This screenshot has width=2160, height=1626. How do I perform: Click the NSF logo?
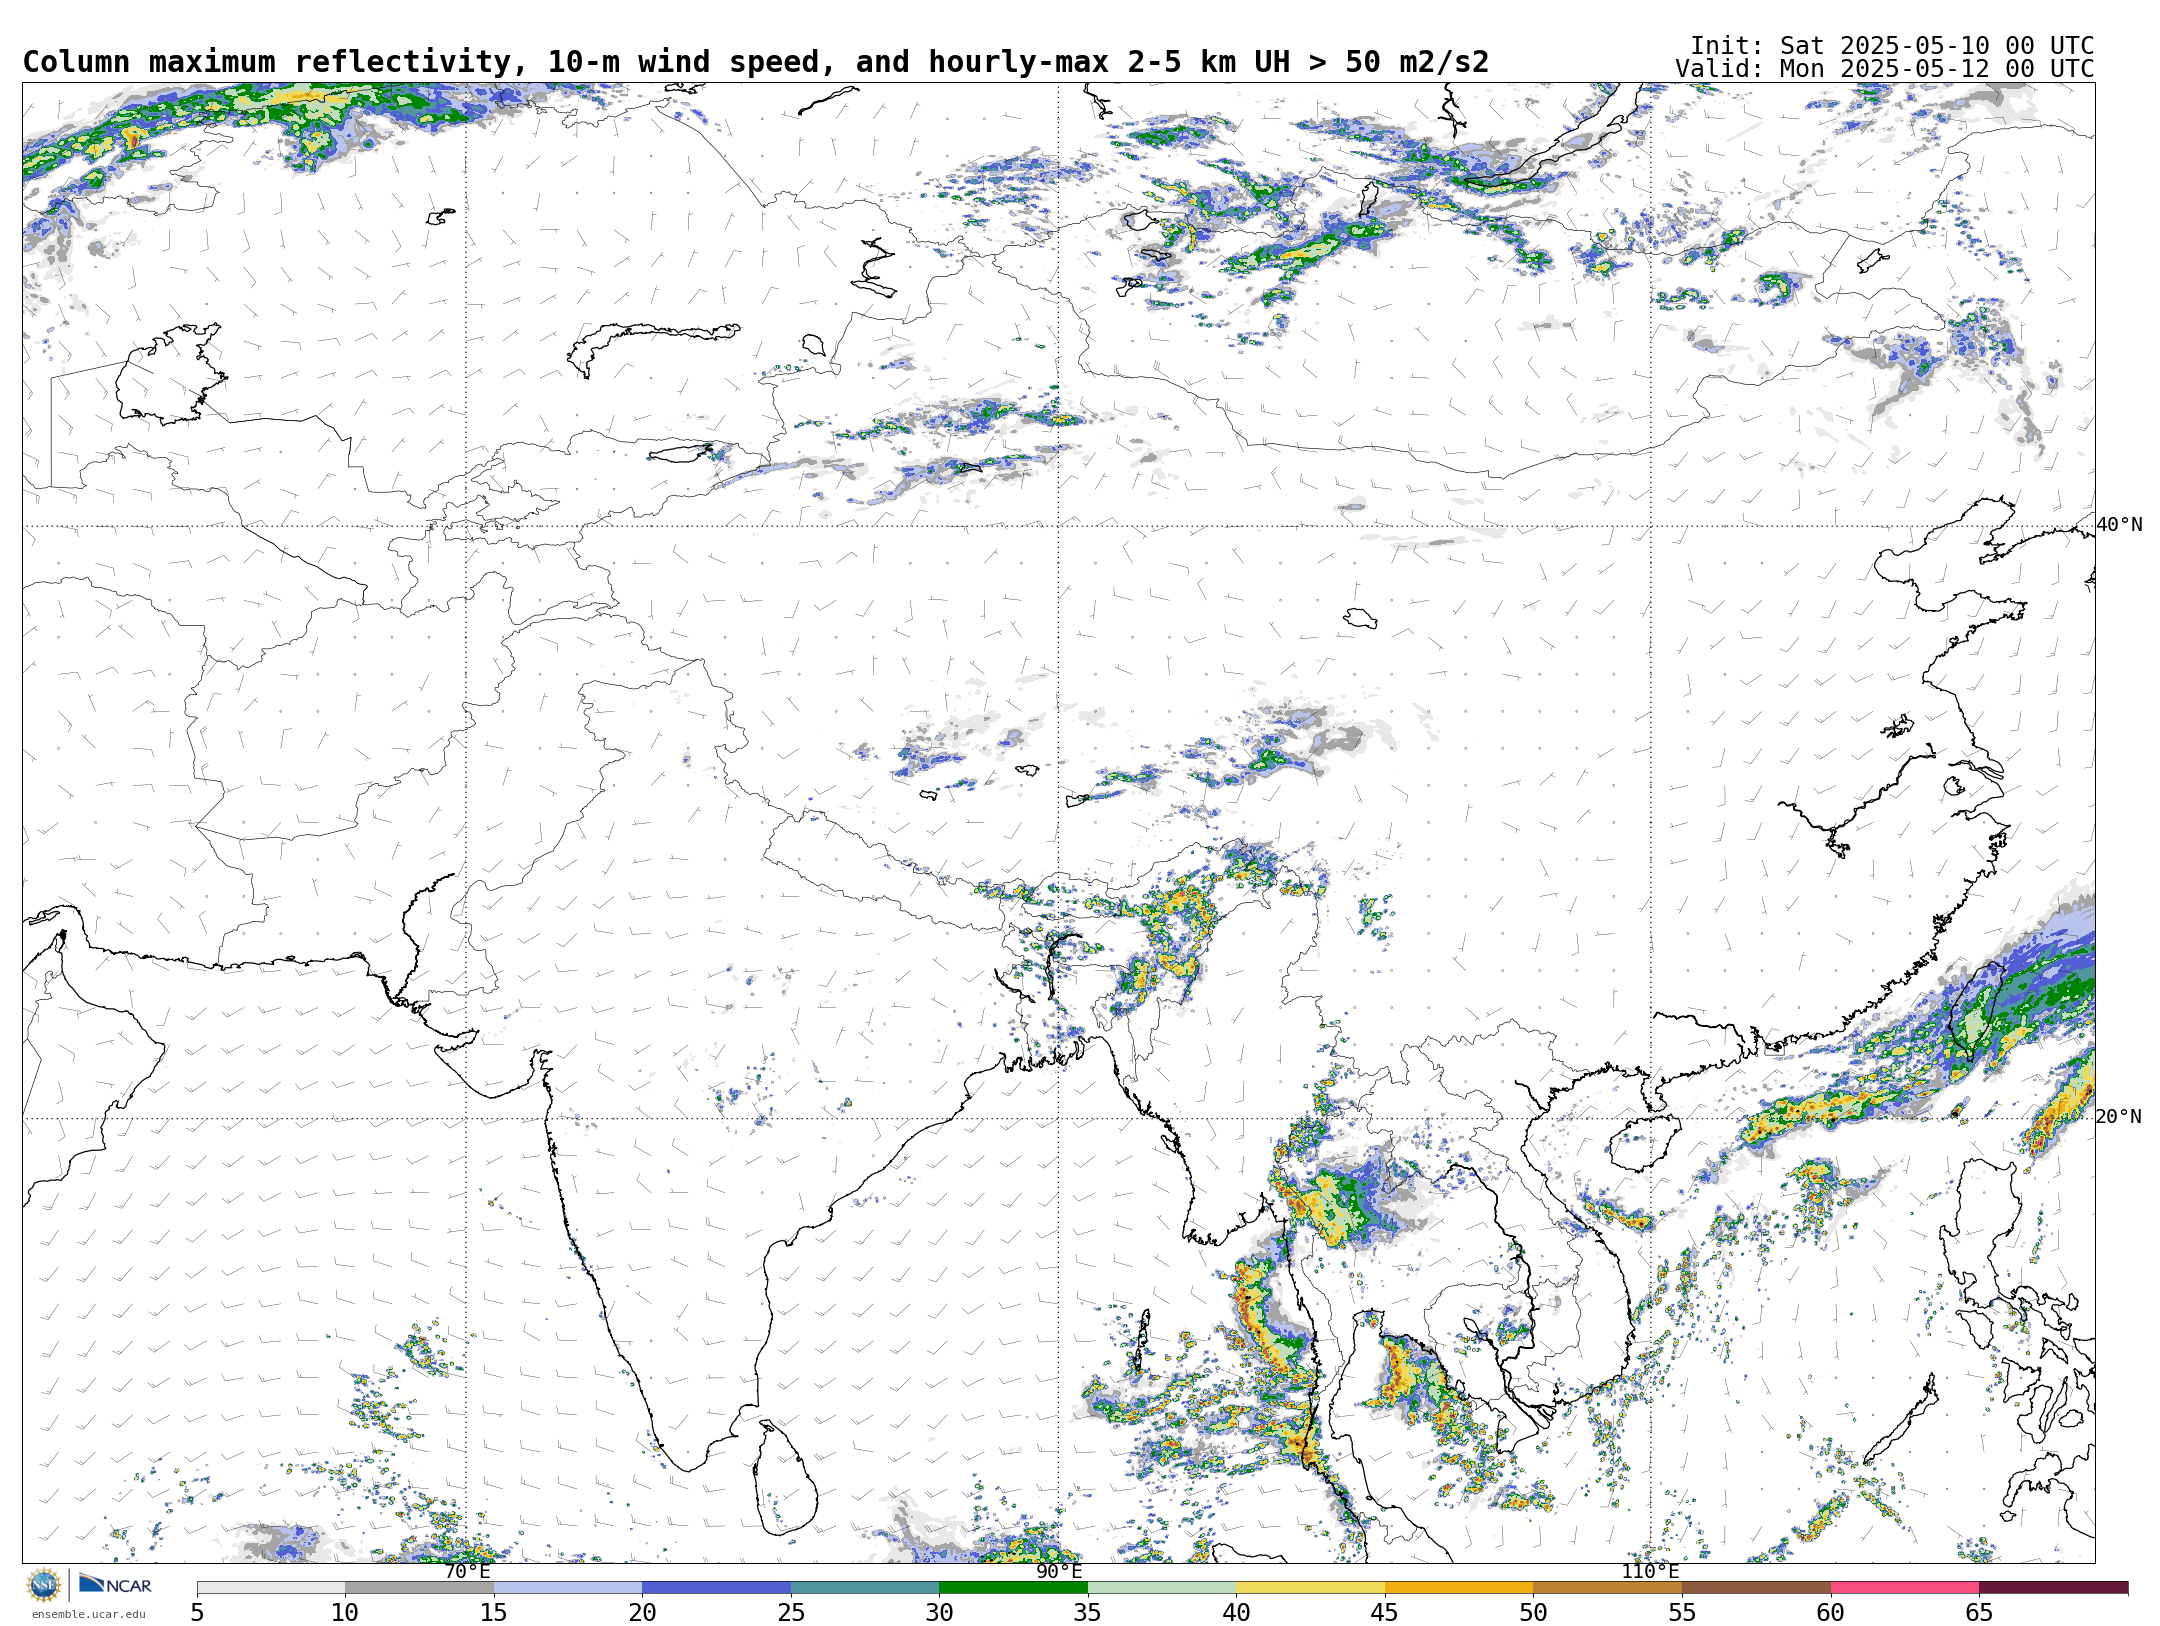(x=44, y=1585)
